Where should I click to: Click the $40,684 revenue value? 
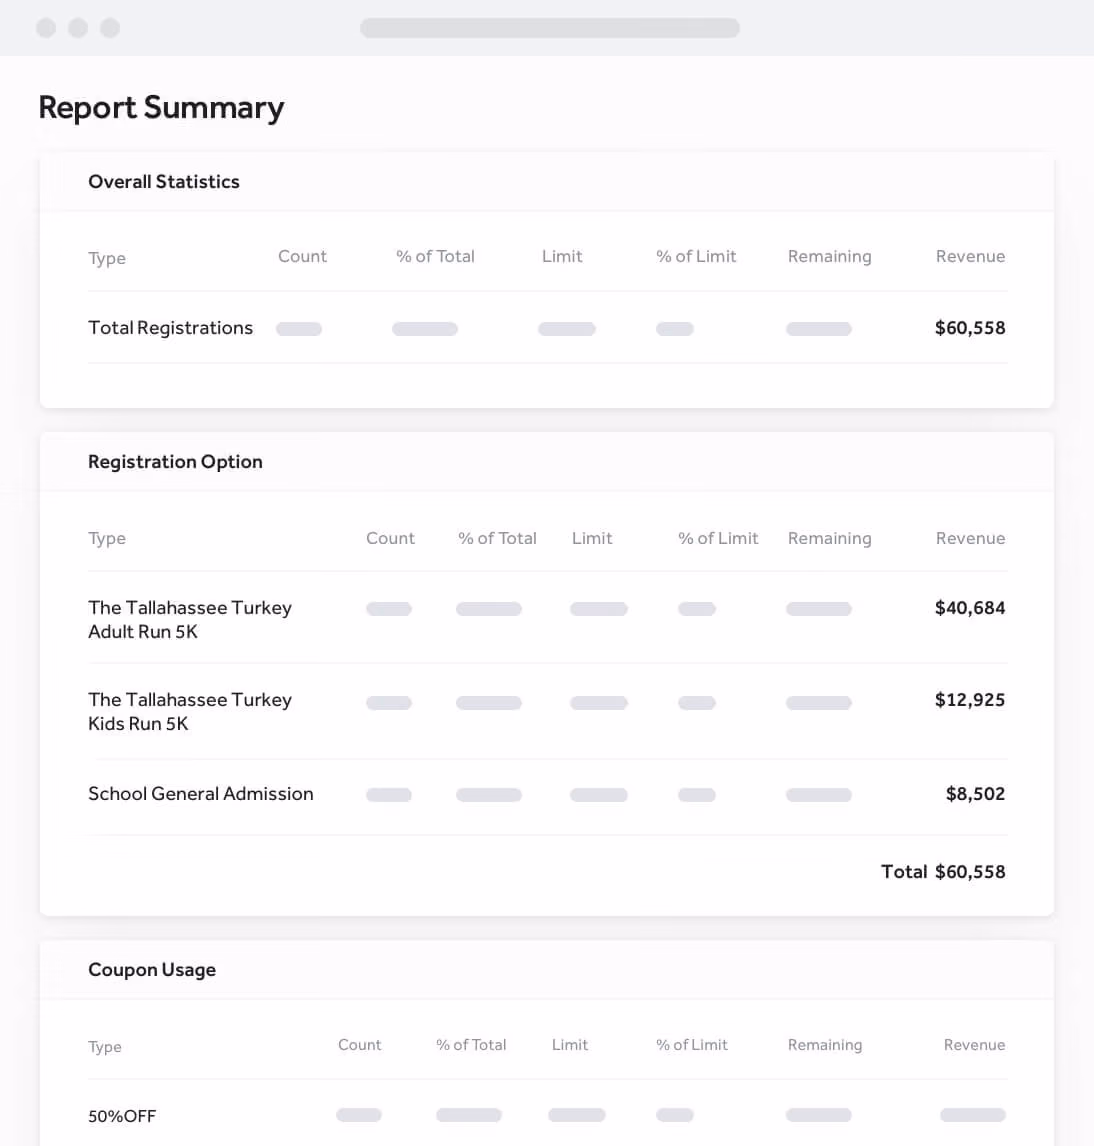(x=970, y=608)
